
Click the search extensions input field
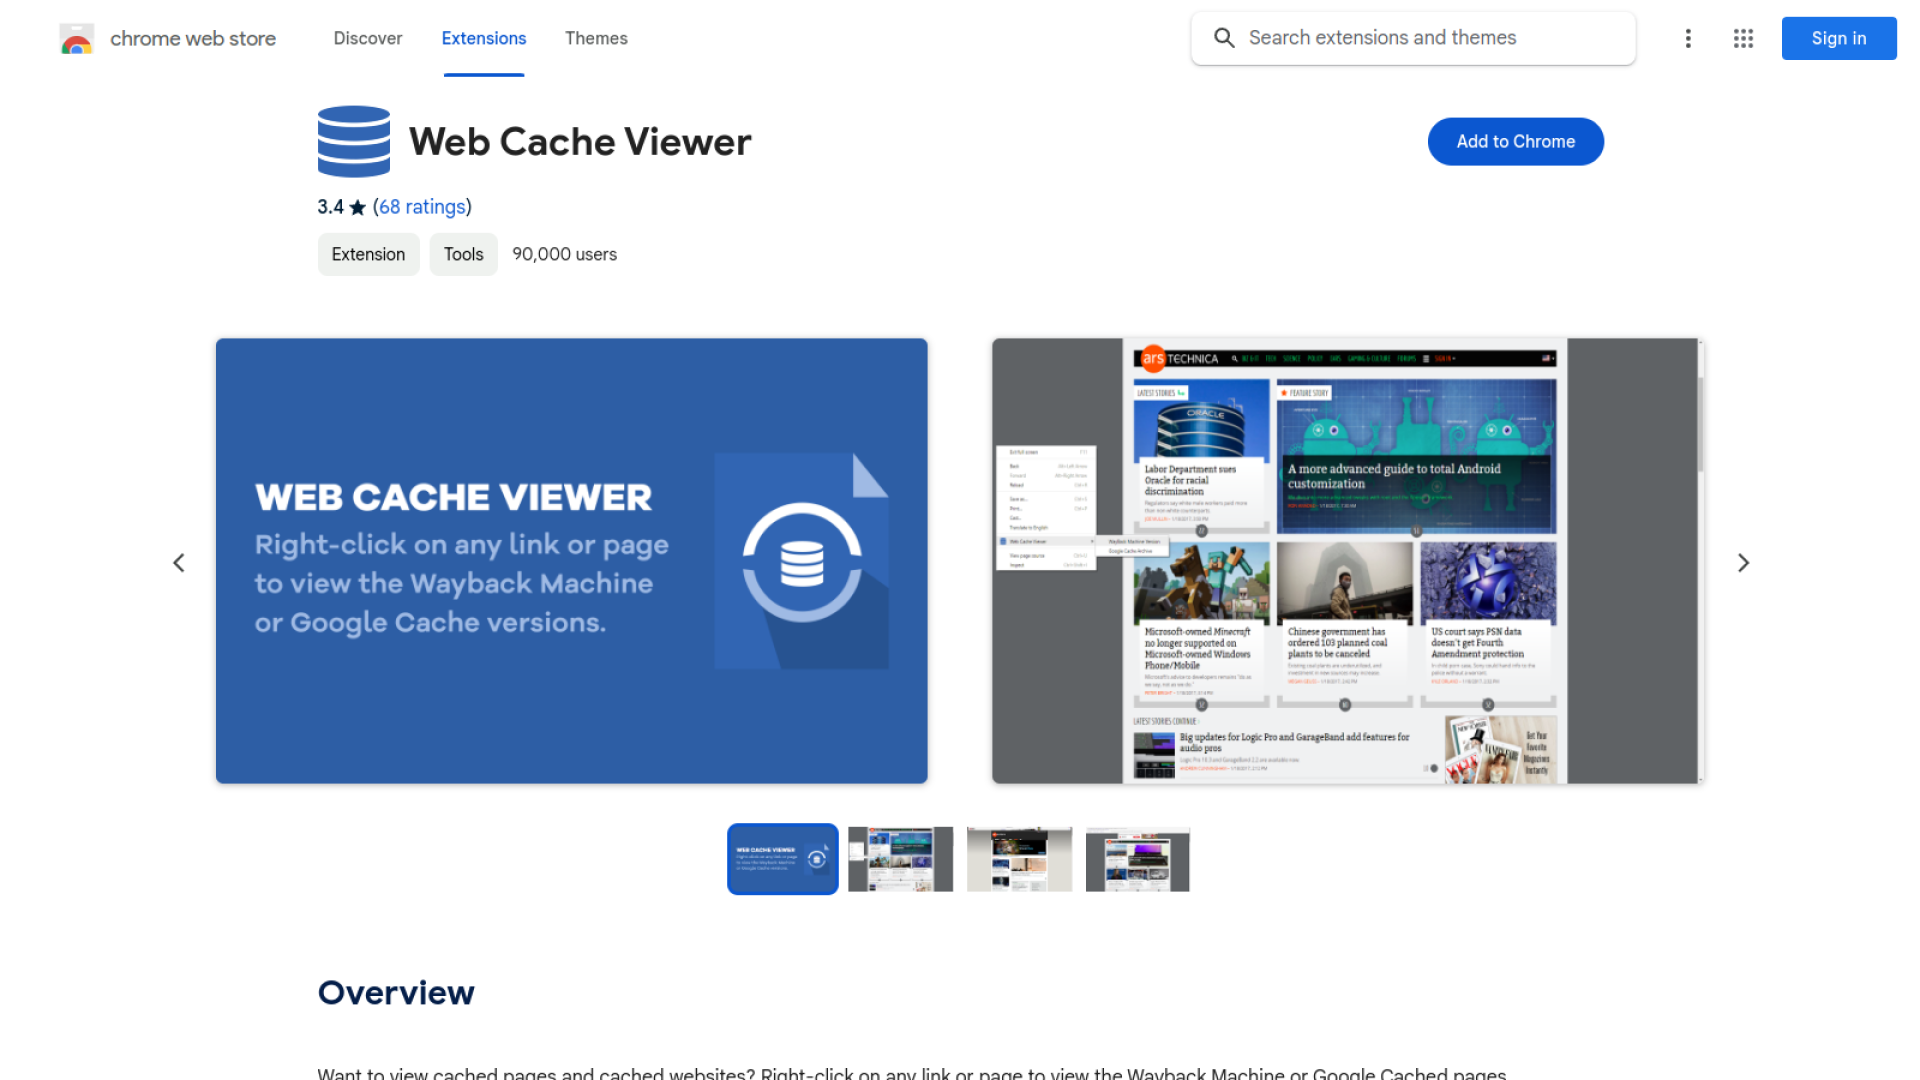1400,38
